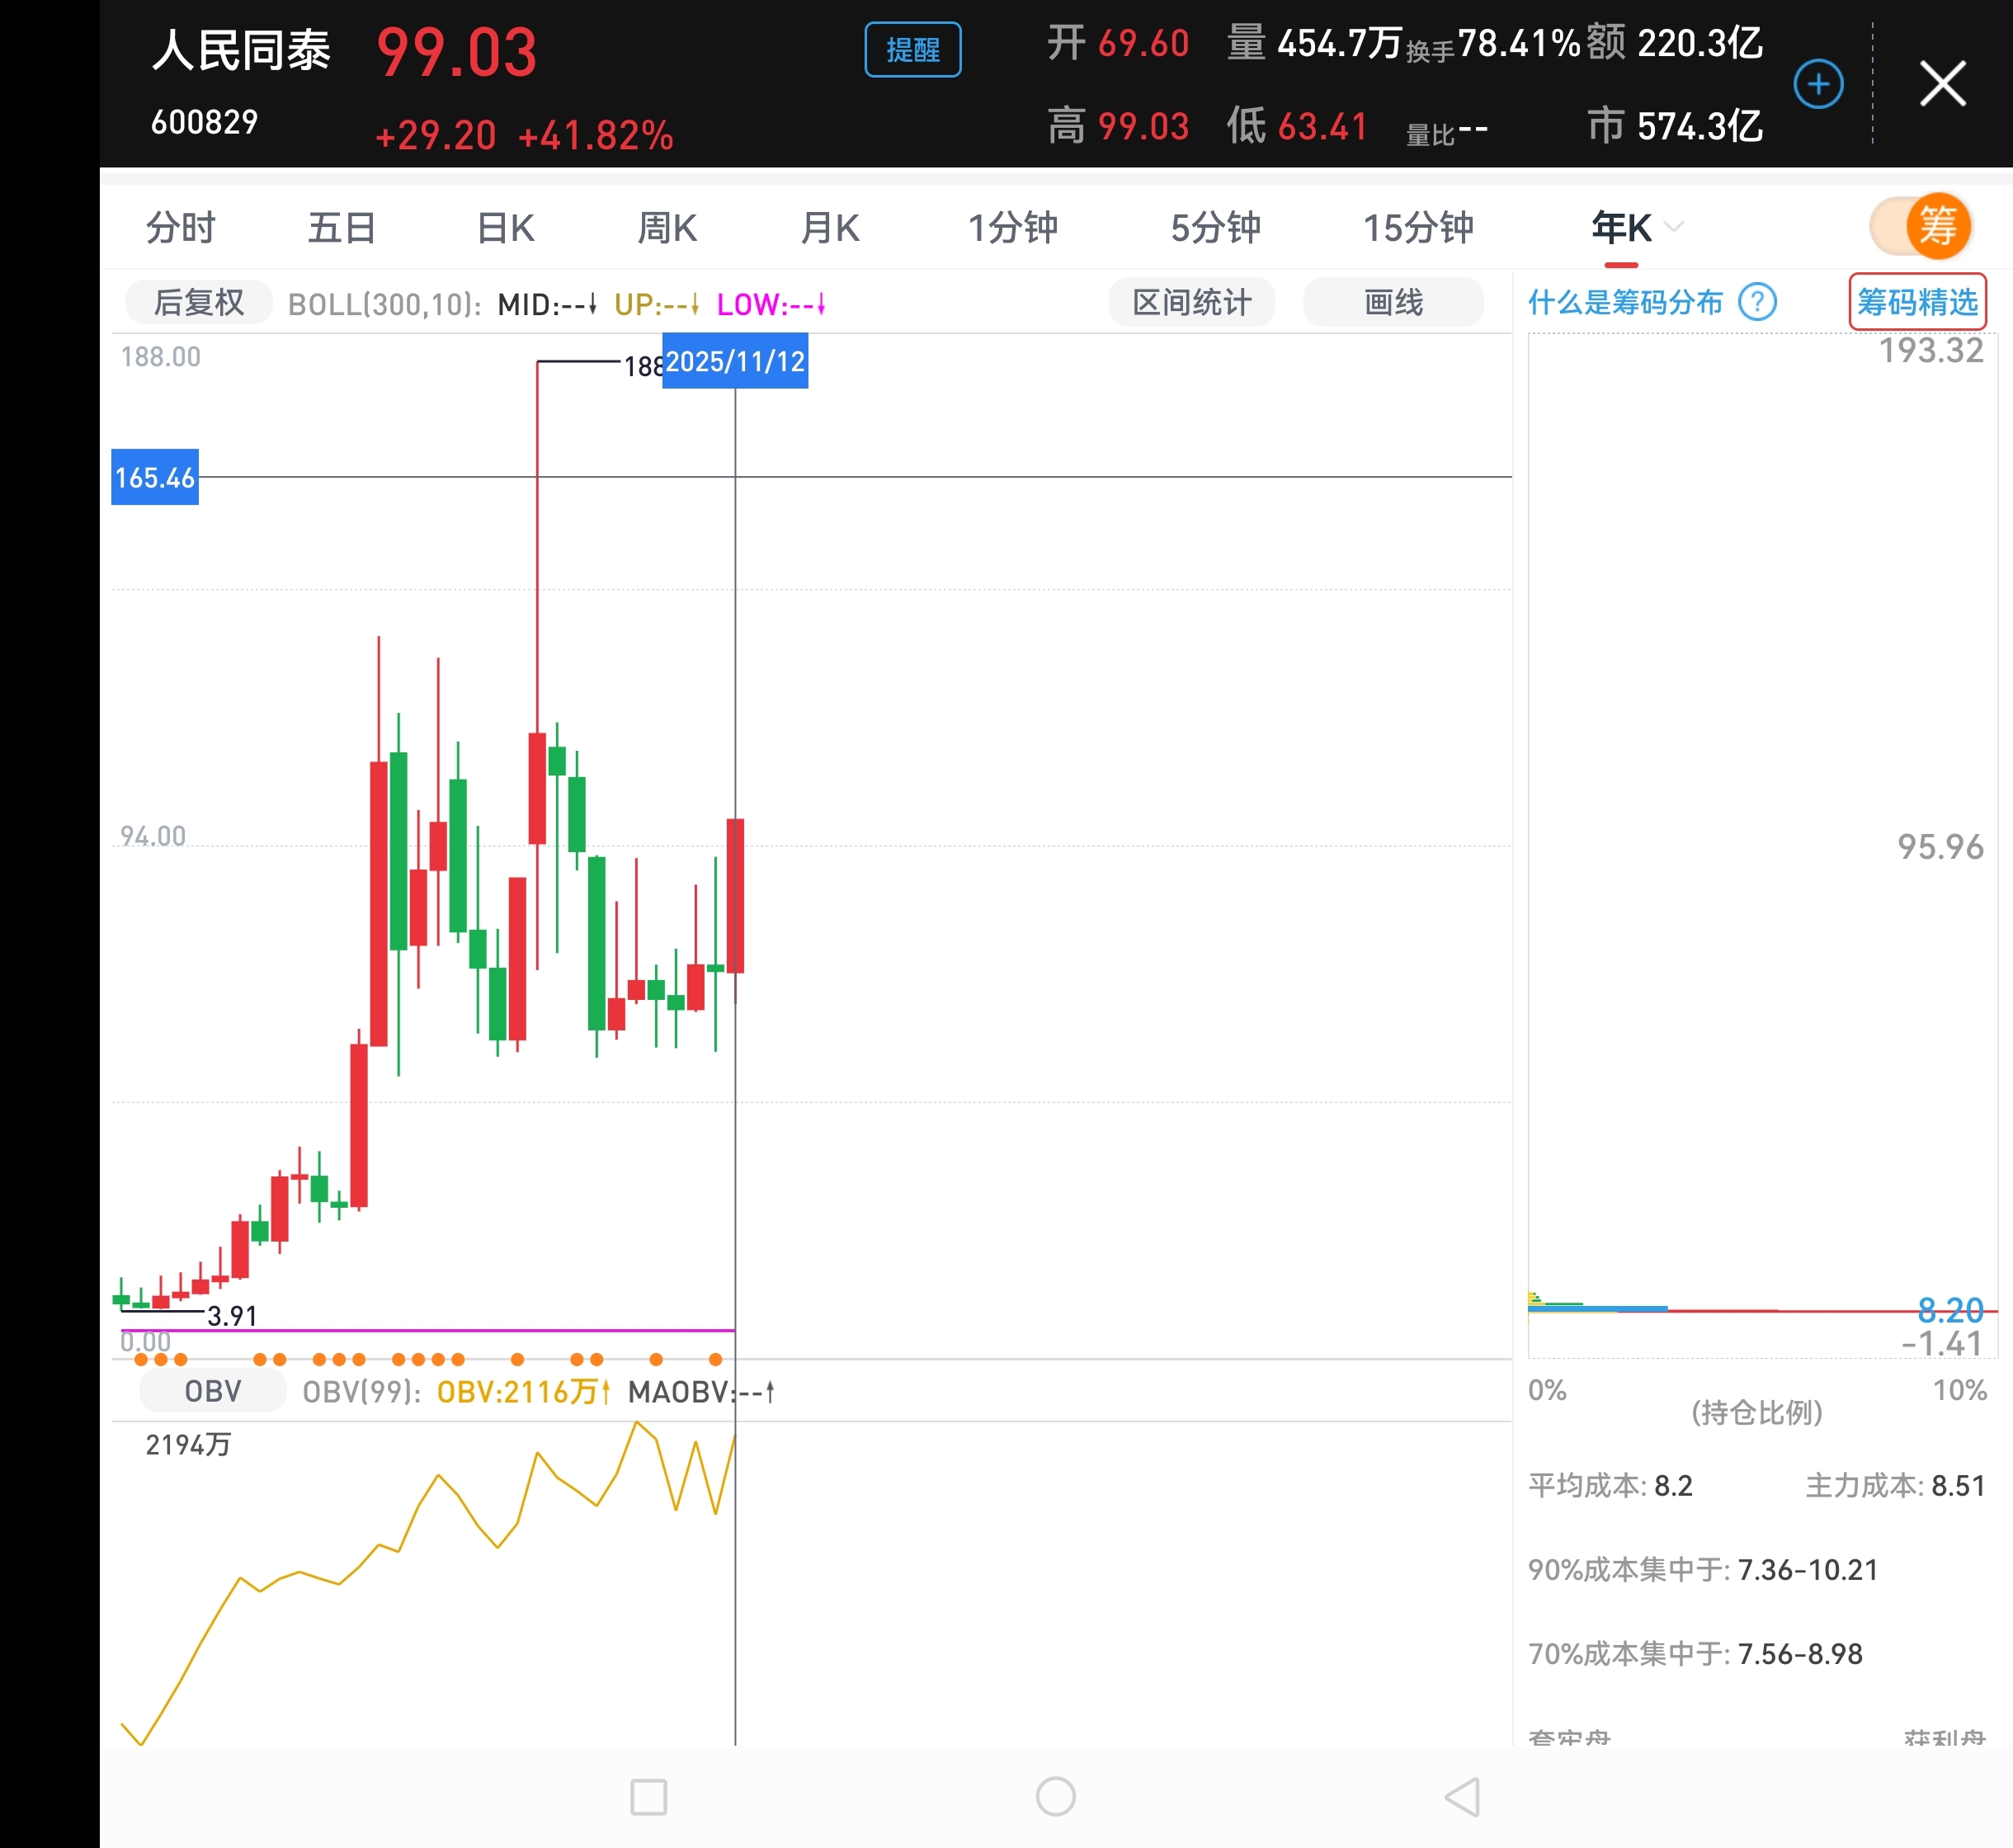The image size is (2013, 1848).
Task: Toggle the 后复权 price adjustment mode
Action: (x=198, y=302)
